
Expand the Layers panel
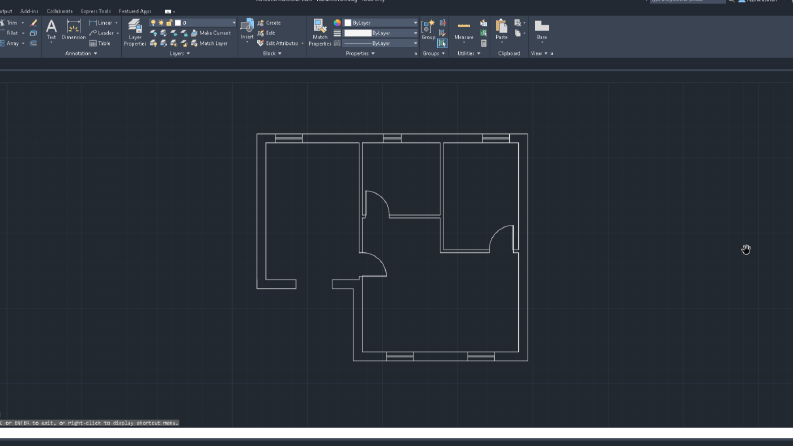click(180, 53)
